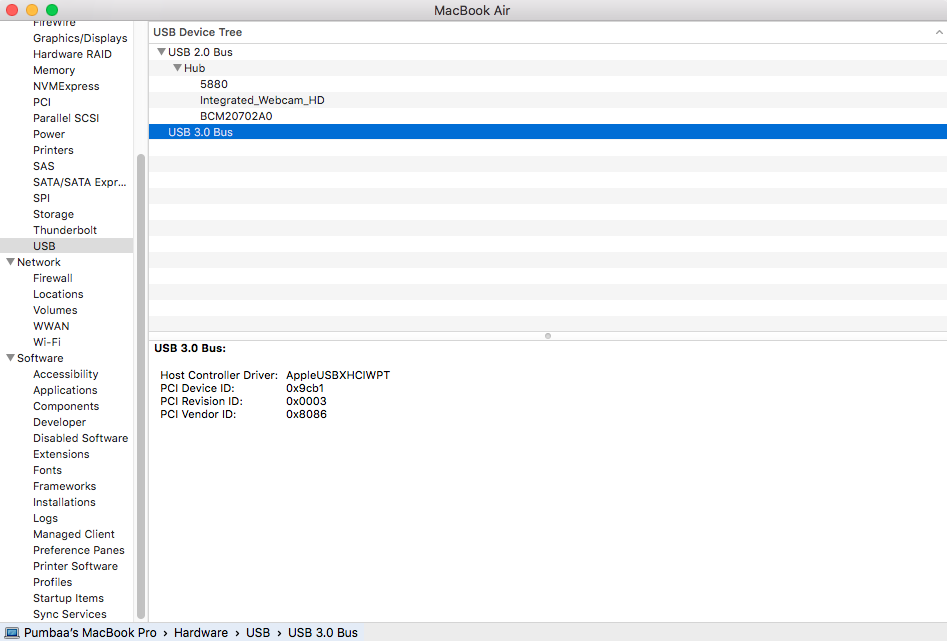Open the Extensions software category

[61, 454]
